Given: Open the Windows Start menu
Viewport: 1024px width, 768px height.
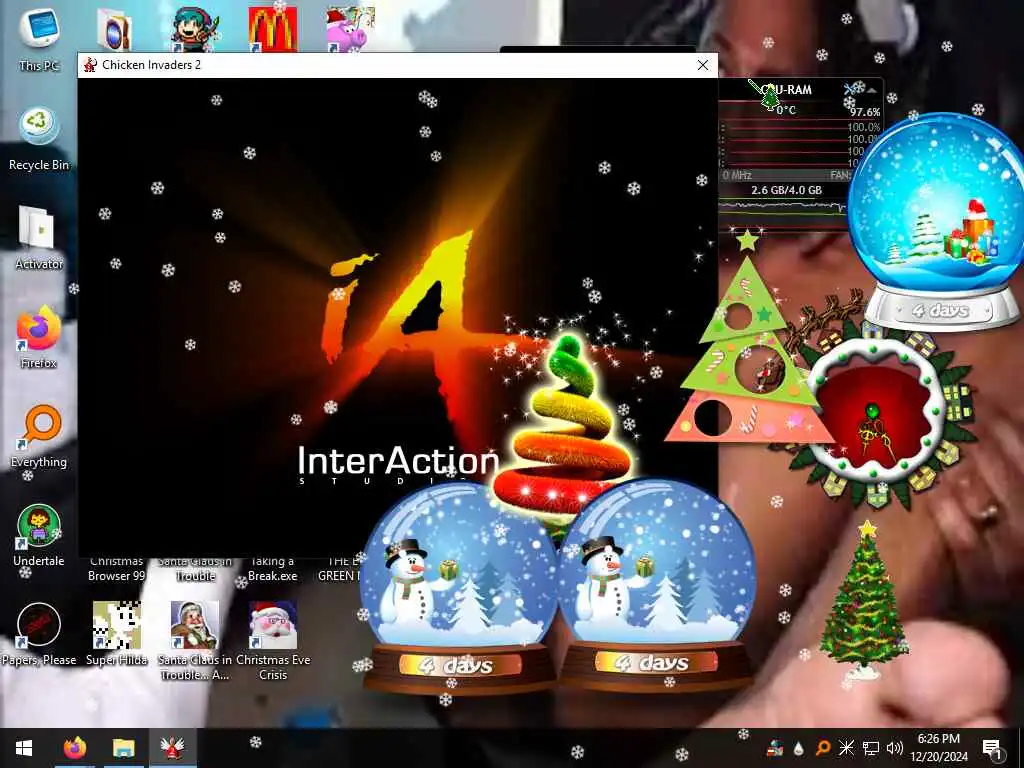Looking at the screenshot, I should click(x=24, y=748).
